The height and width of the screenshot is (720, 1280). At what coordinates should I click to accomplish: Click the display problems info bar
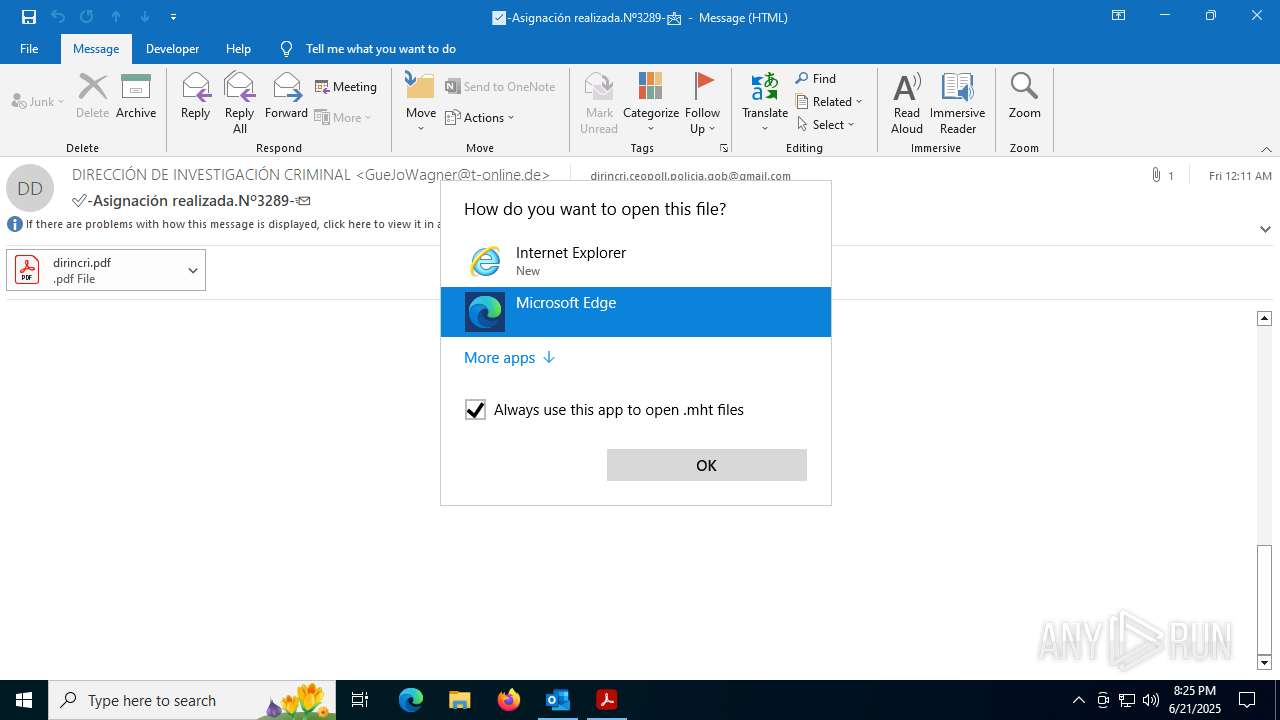pyautogui.click(x=224, y=224)
